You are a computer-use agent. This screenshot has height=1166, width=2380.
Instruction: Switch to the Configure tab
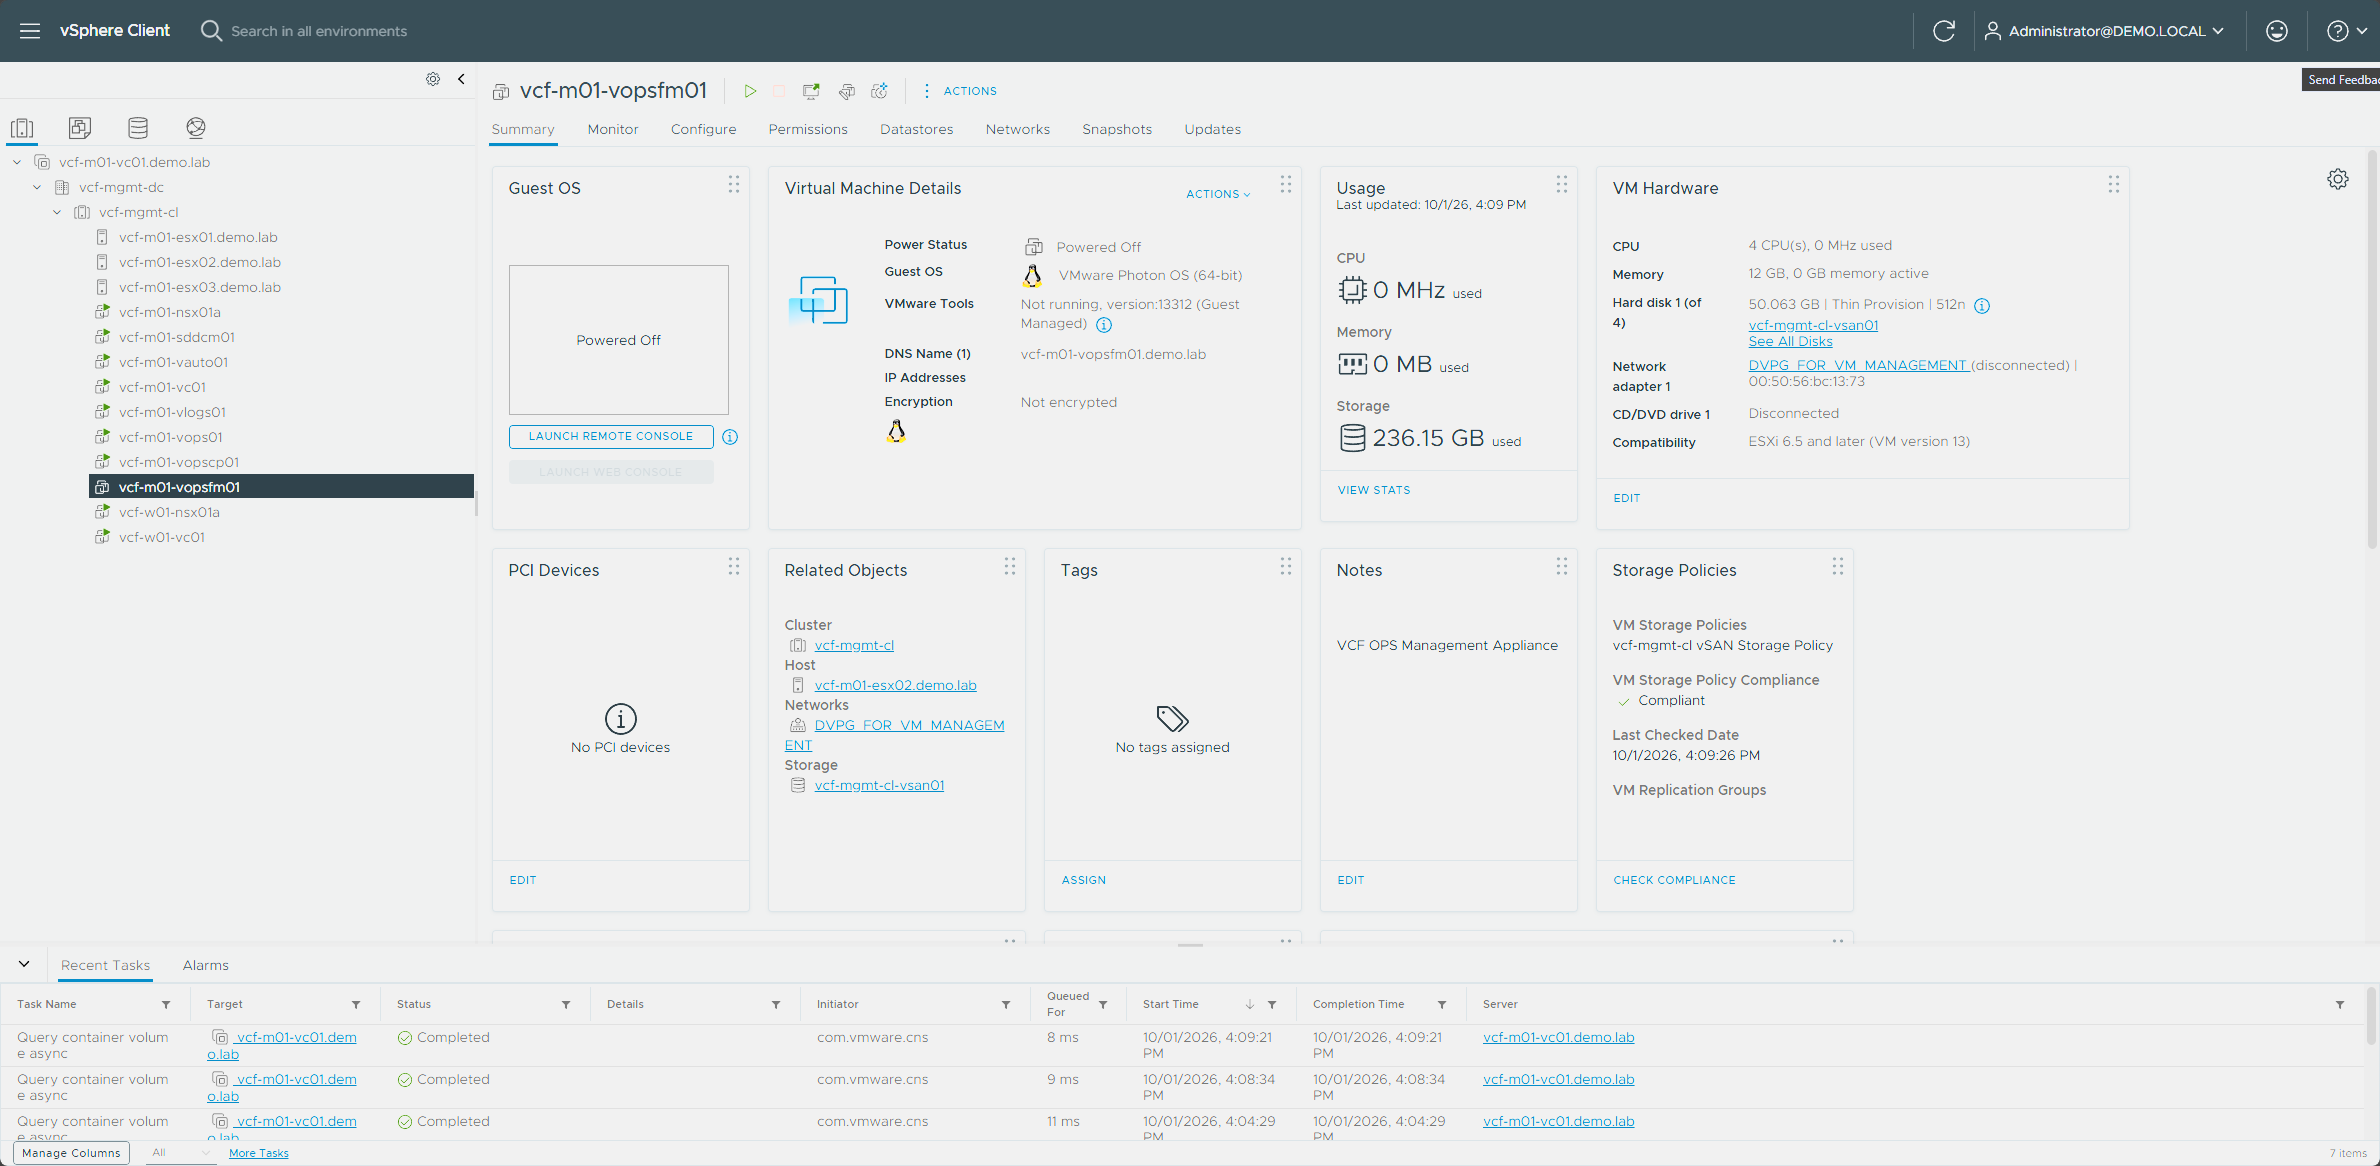click(x=703, y=129)
